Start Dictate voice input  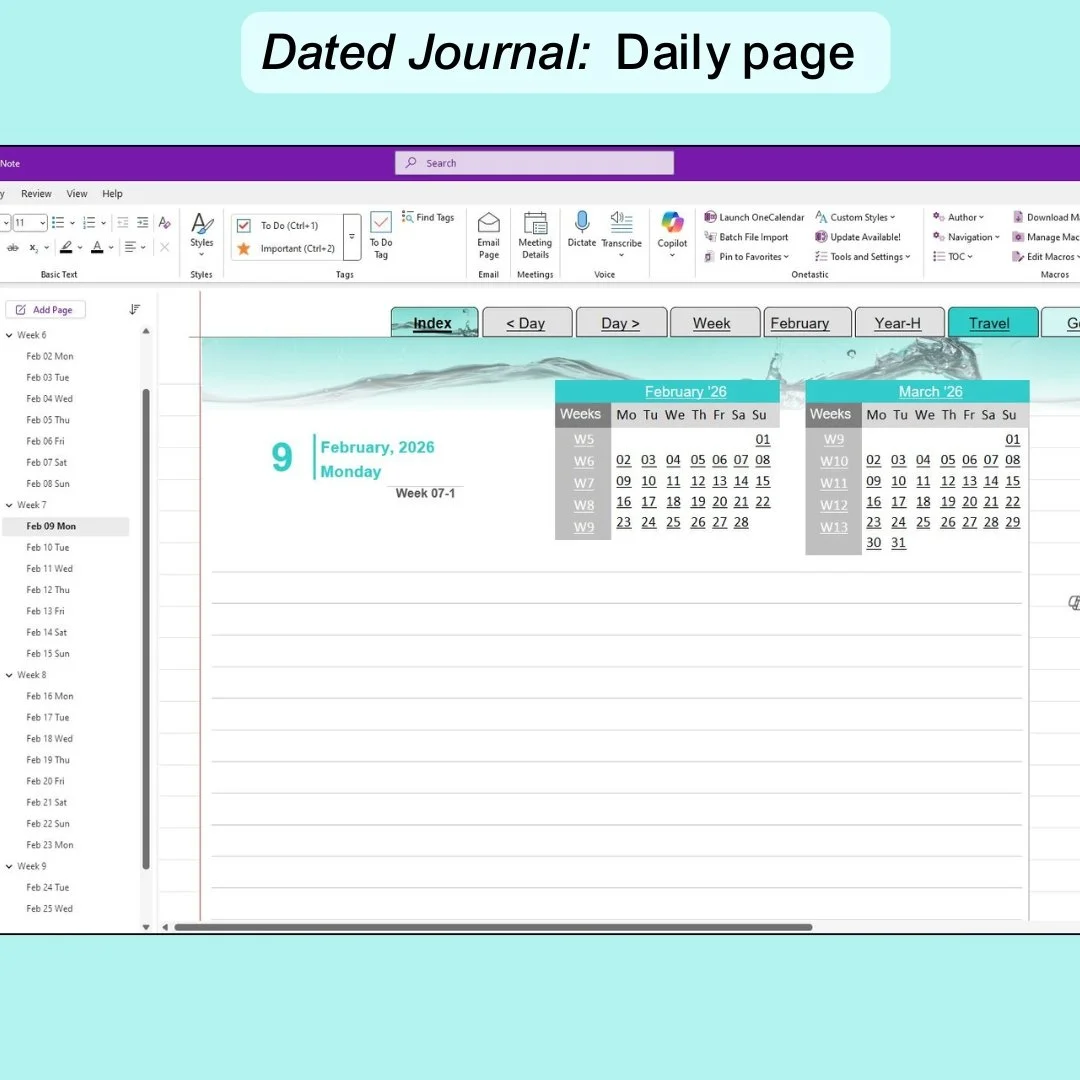[x=582, y=231]
